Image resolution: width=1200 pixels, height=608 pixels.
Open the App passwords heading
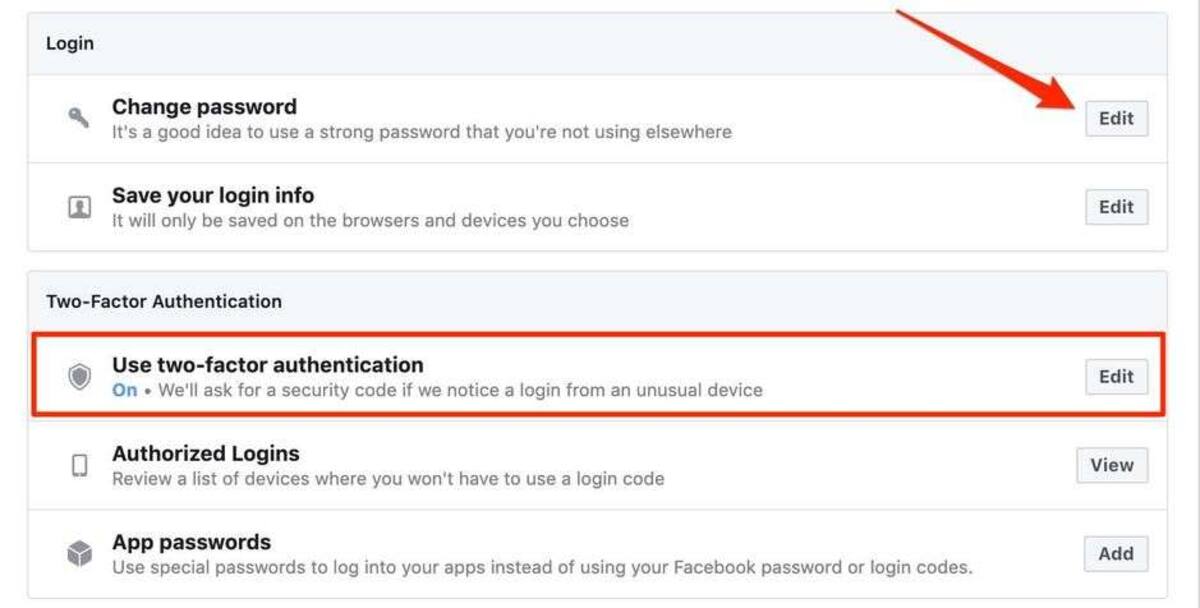(191, 542)
